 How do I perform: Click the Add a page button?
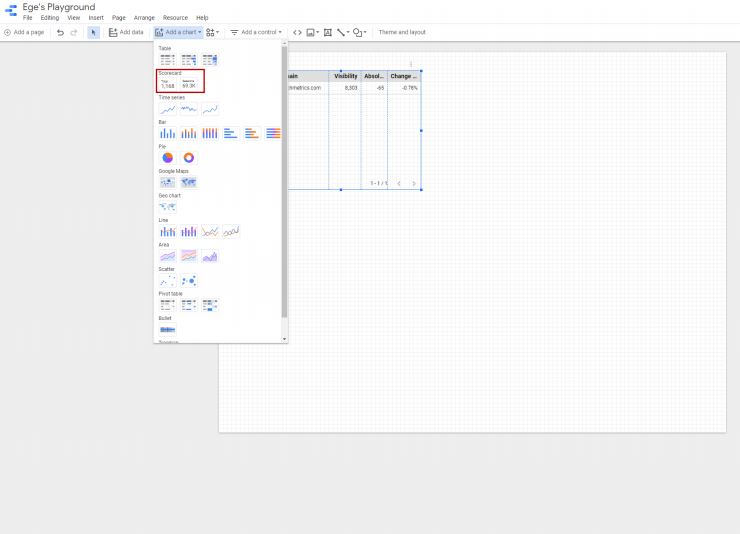coord(24,33)
